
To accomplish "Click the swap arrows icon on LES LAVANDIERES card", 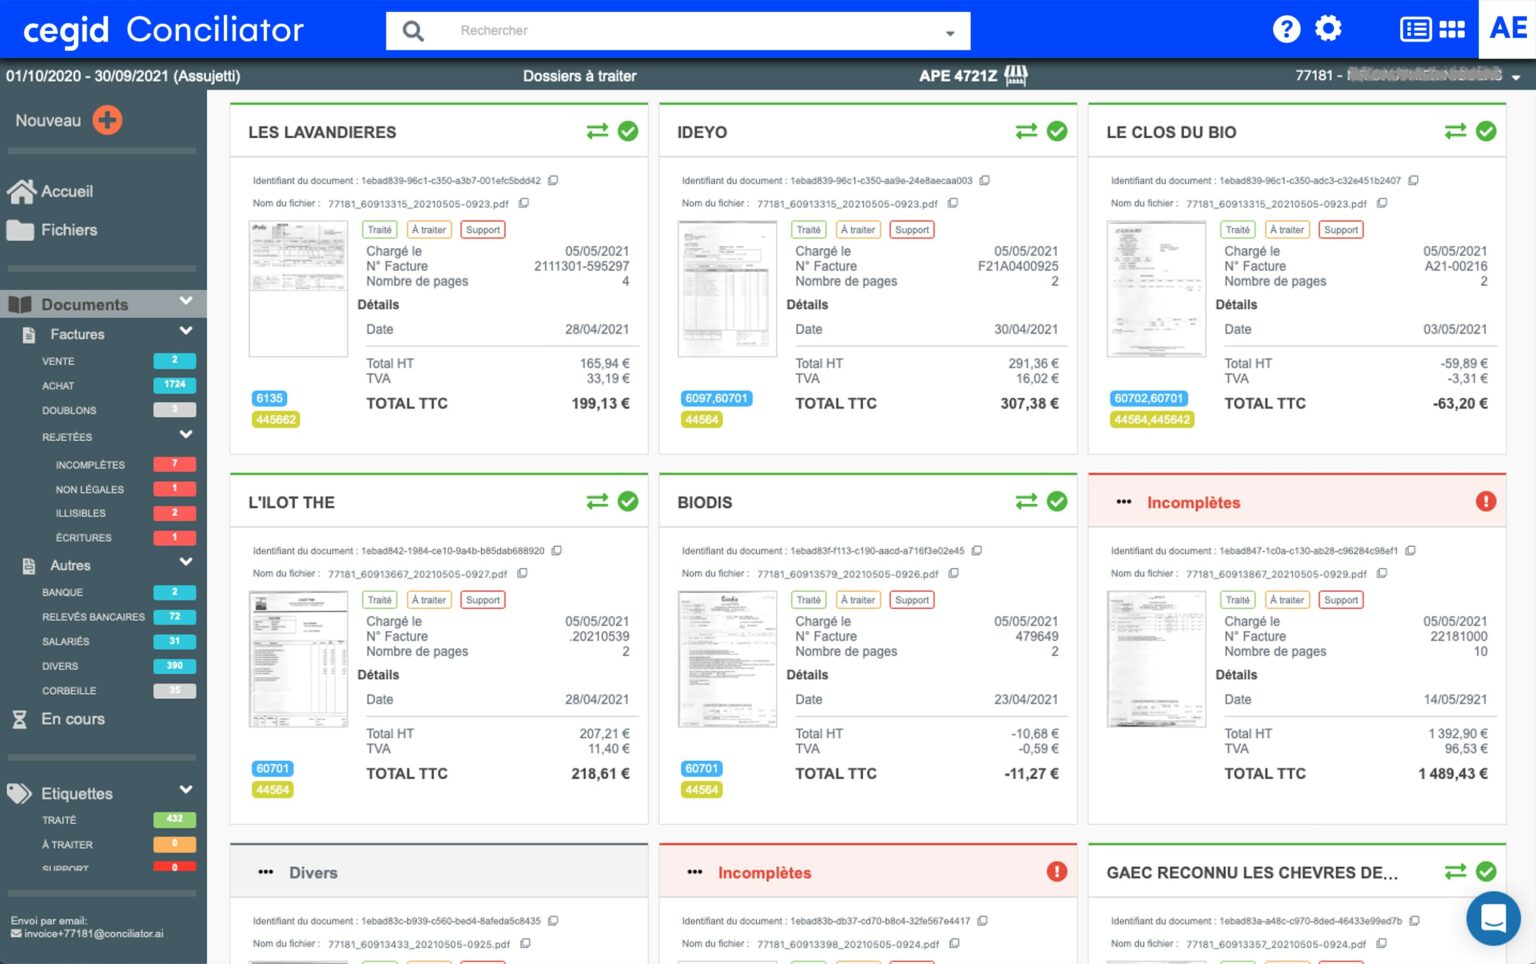I will (x=594, y=130).
